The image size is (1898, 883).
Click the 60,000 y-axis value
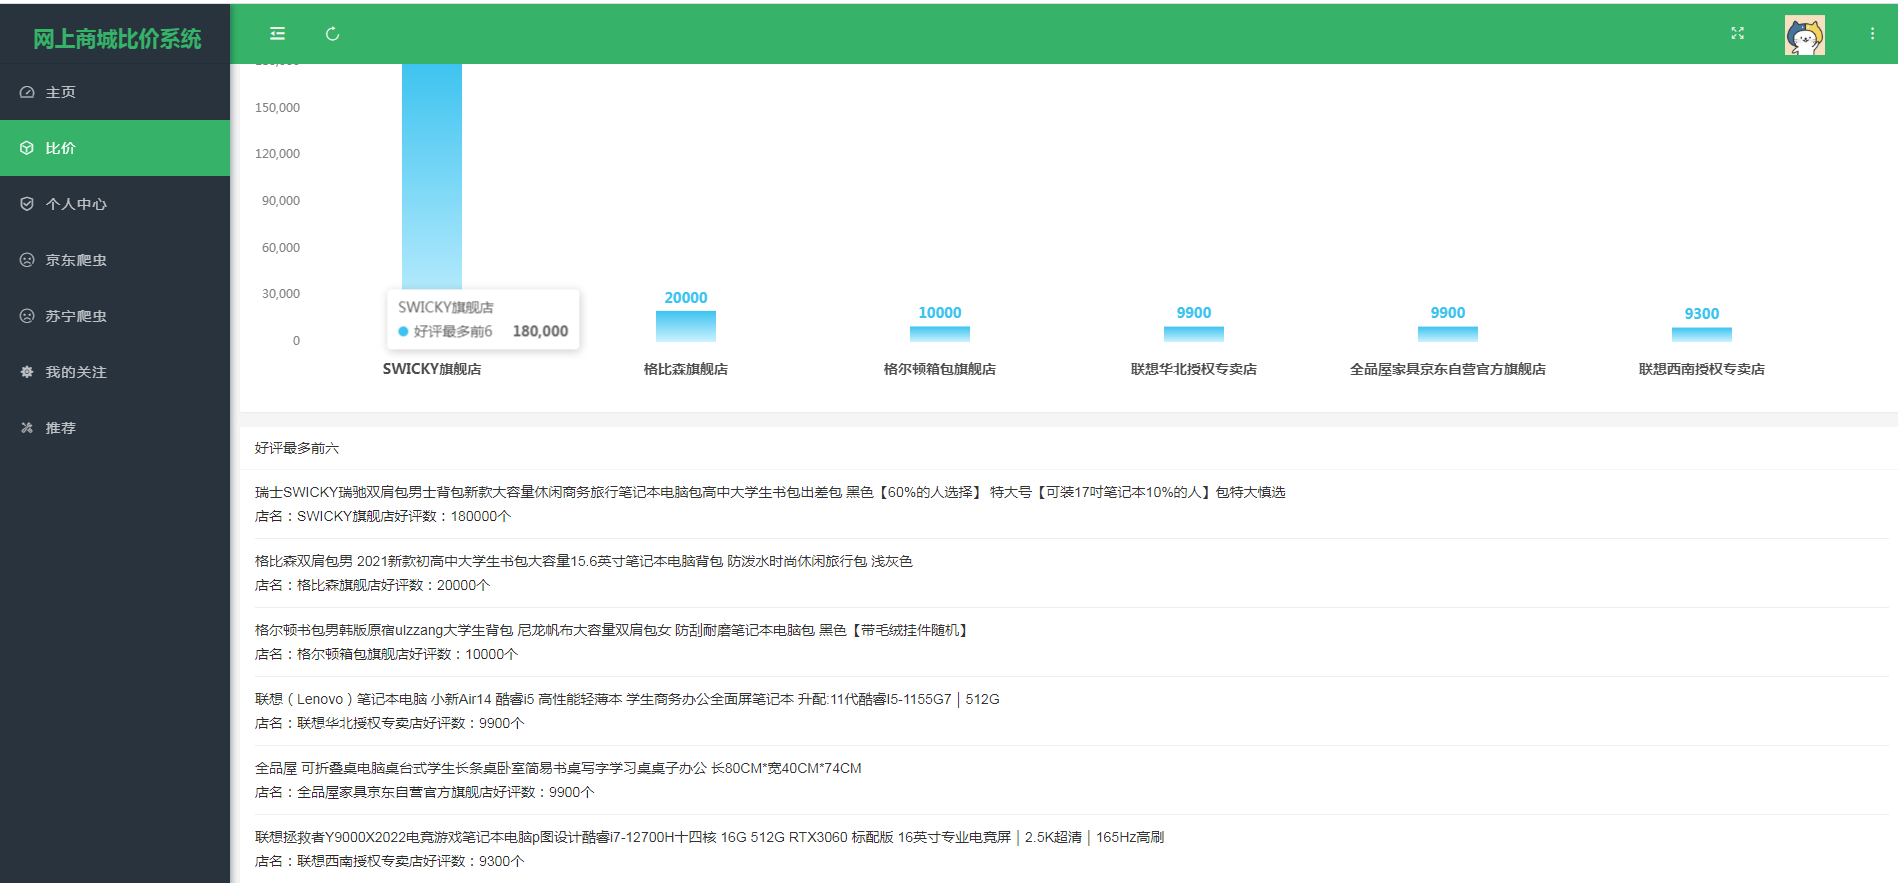click(x=281, y=248)
